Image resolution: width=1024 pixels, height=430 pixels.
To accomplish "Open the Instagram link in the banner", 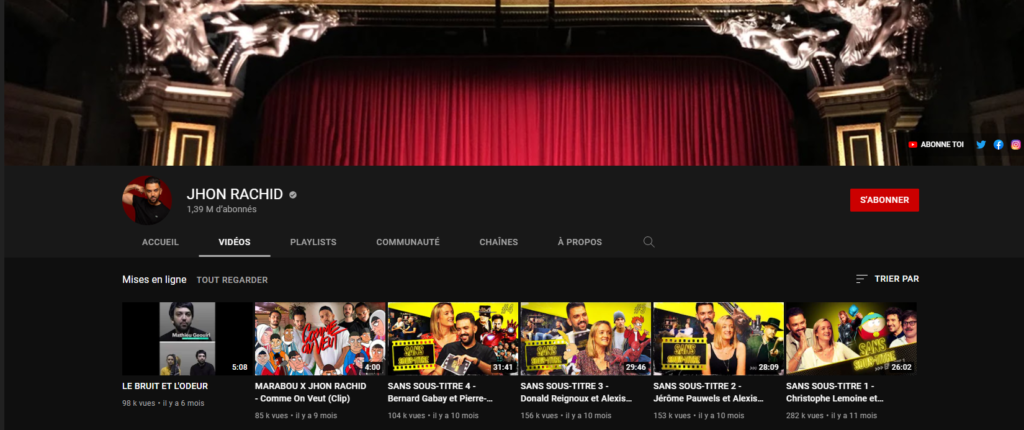I will [x=1016, y=144].
